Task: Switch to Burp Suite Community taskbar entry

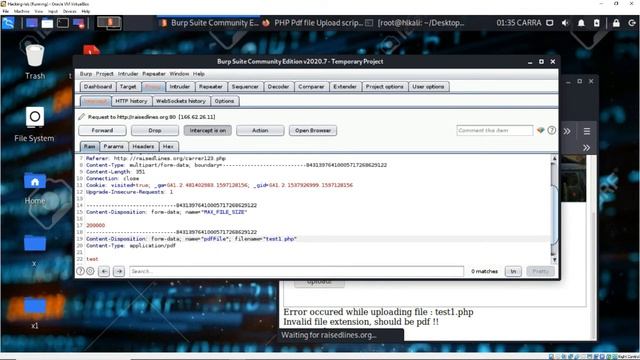Action: 210,23
